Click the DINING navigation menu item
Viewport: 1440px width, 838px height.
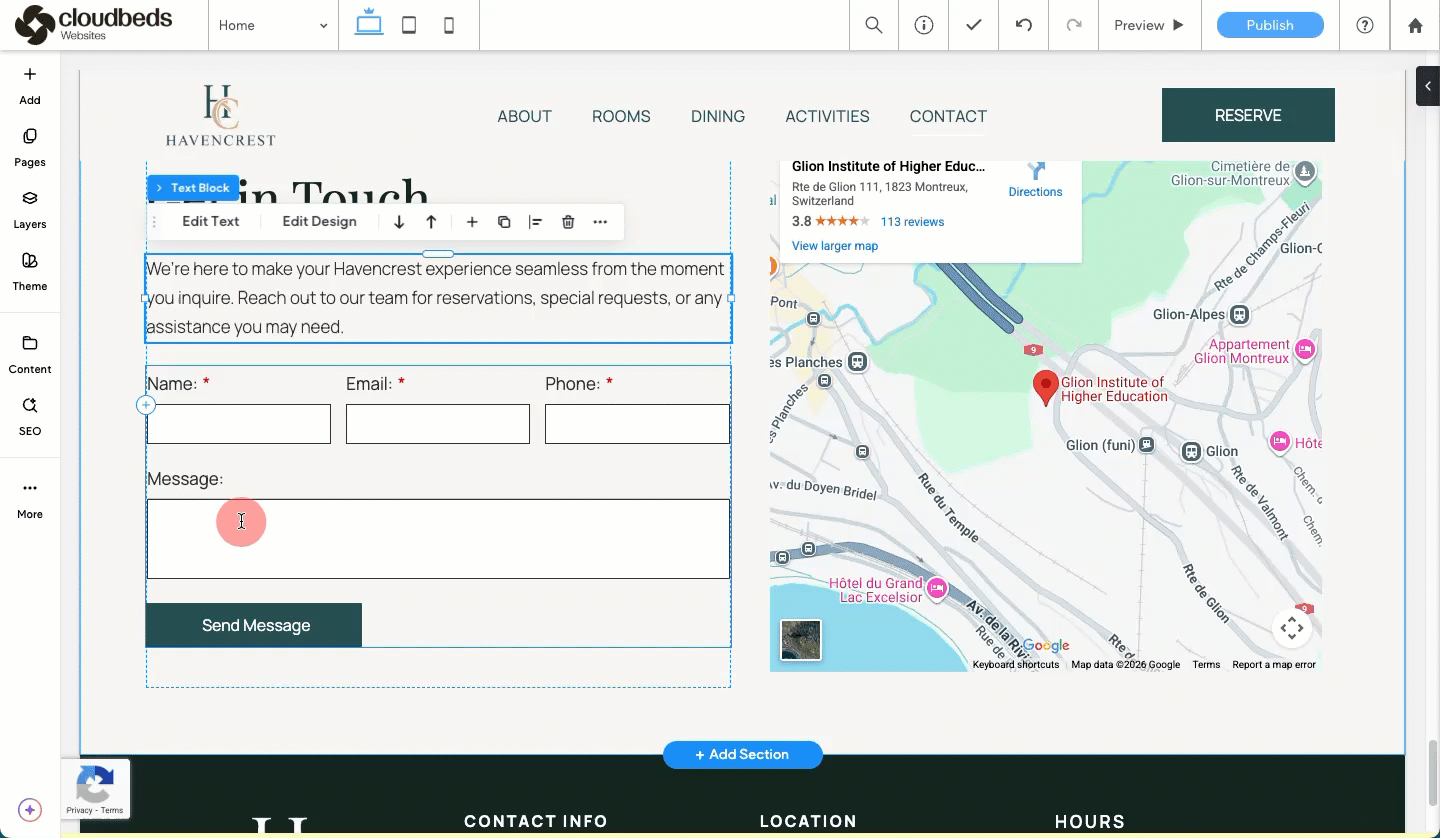[718, 116]
